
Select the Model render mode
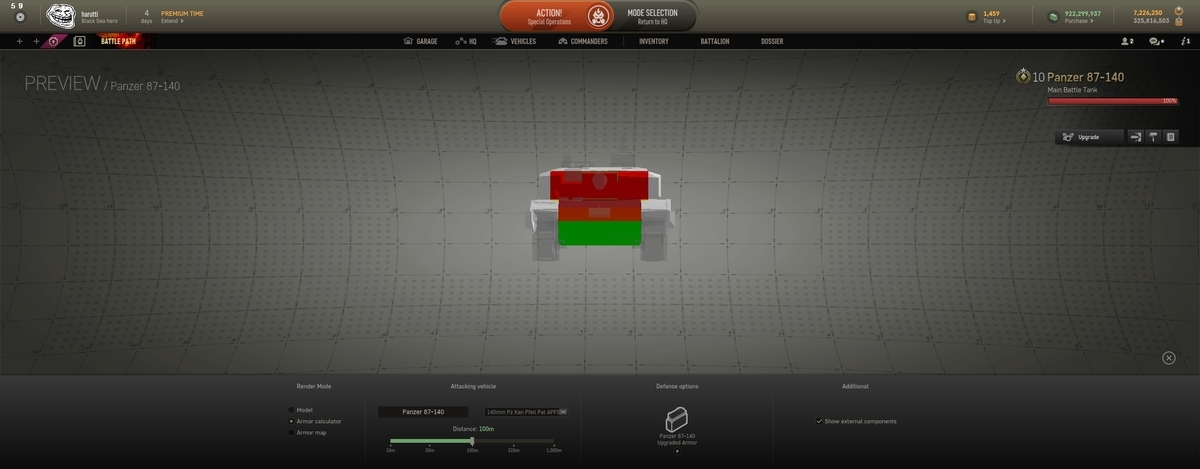300,410
